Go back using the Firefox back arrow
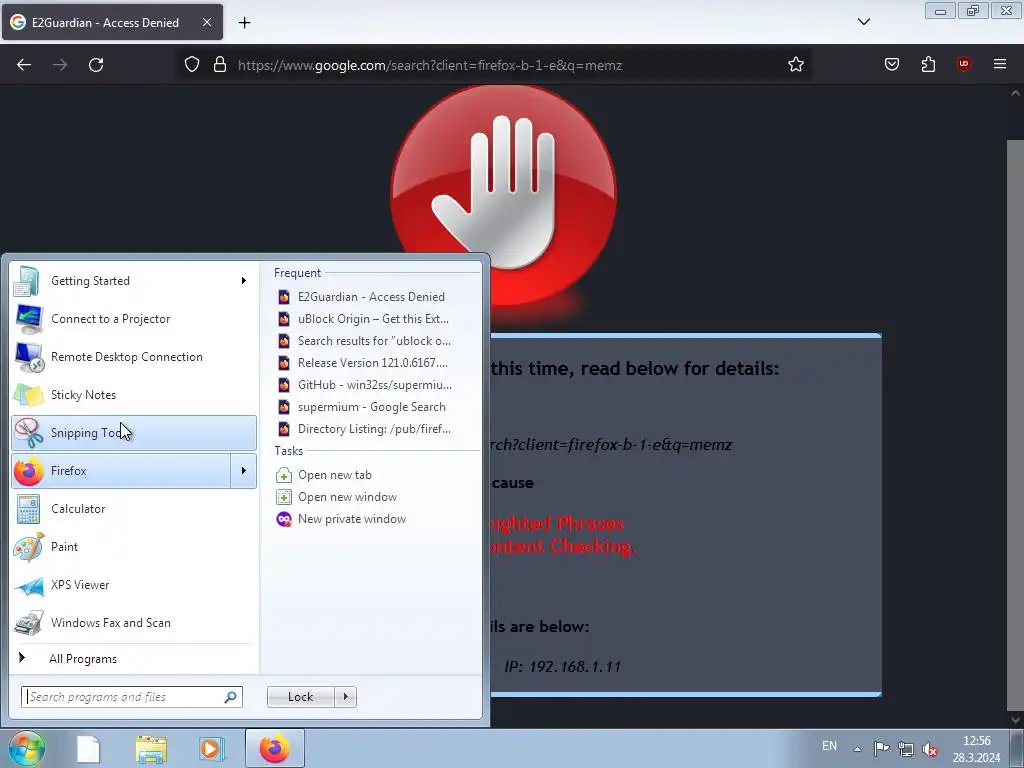Image resolution: width=1024 pixels, height=768 pixels. [24, 65]
